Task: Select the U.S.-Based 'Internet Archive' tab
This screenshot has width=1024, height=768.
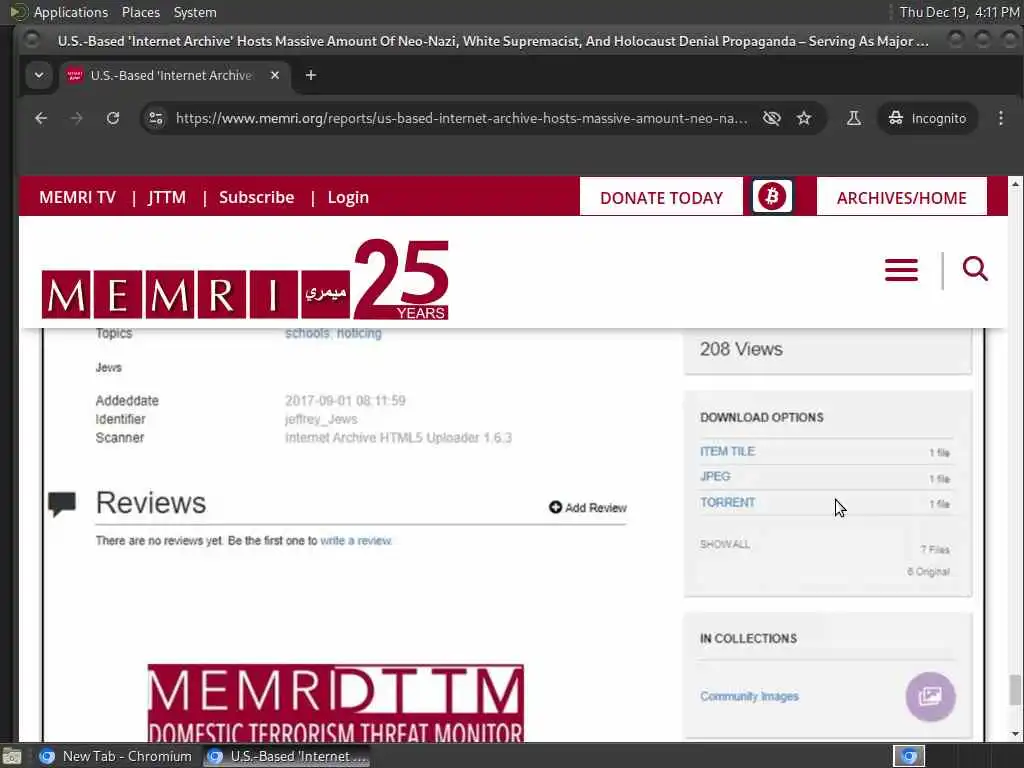Action: pyautogui.click(x=172, y=75)
